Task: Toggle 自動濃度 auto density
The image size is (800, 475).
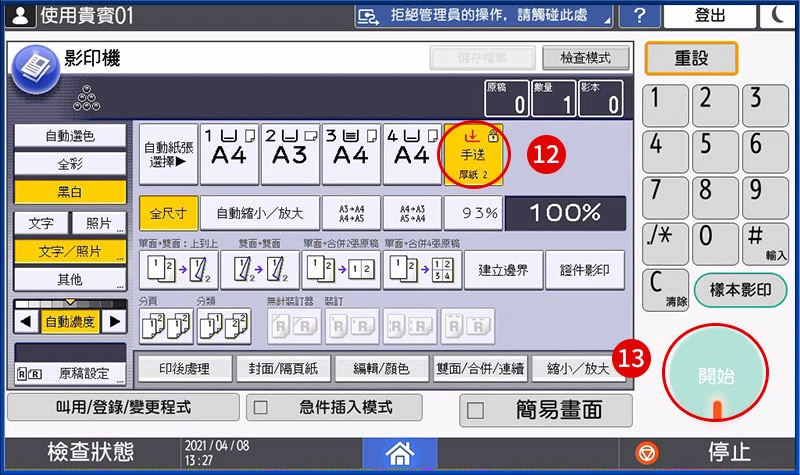Action: pos(70,321)
